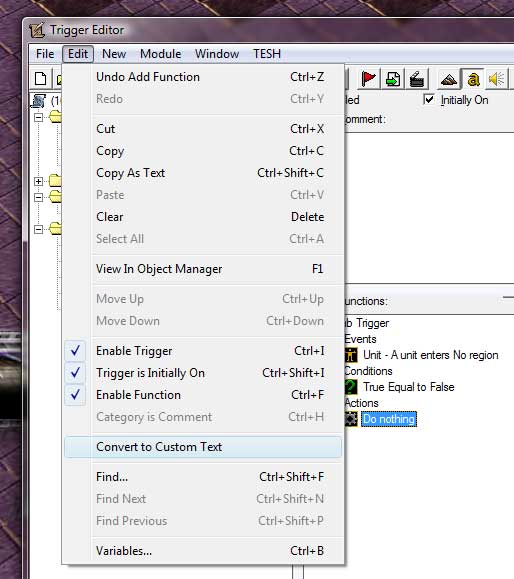
Task: Click the disabled Find Previous entry
Action: 202,521
